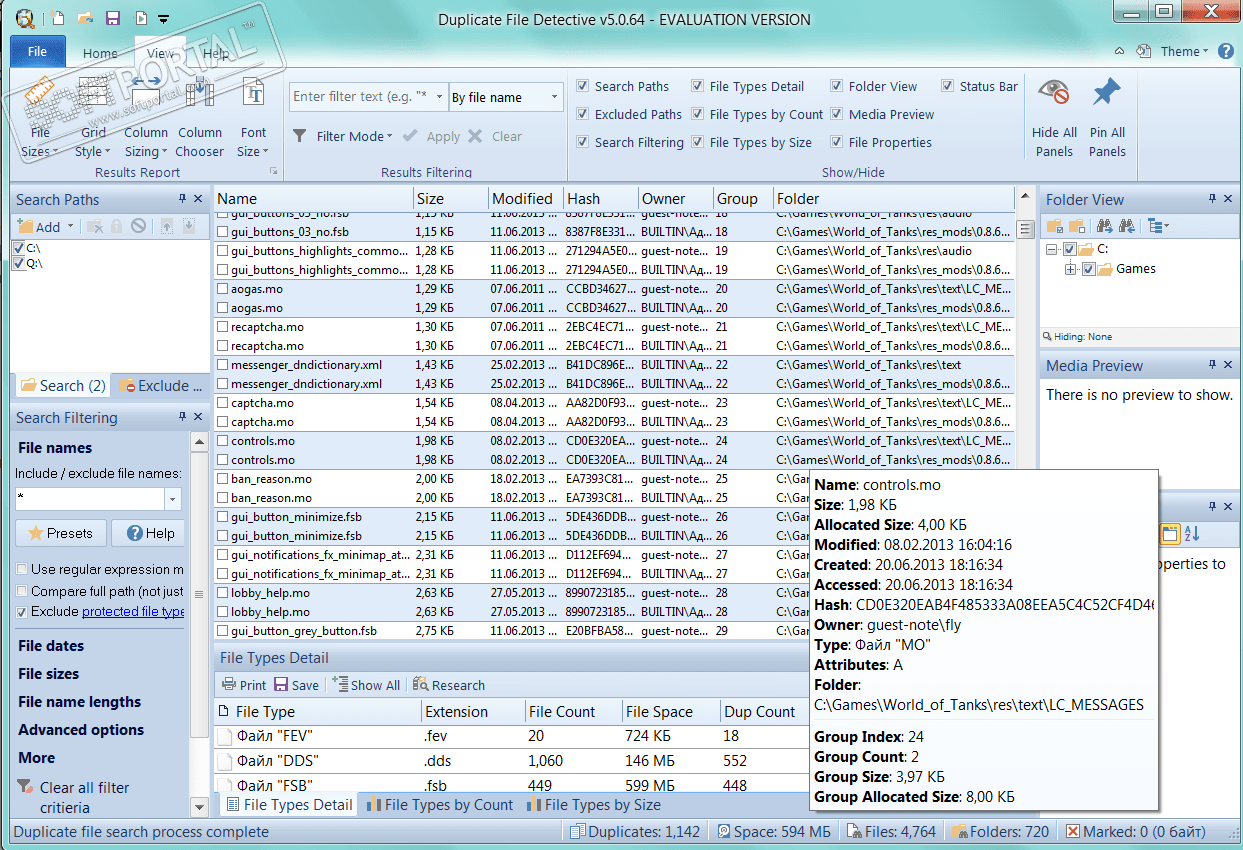The height and width of the screenshot is (850, 1243).
Task: Open the By file name dropdown
Action: tap(505, 97)
